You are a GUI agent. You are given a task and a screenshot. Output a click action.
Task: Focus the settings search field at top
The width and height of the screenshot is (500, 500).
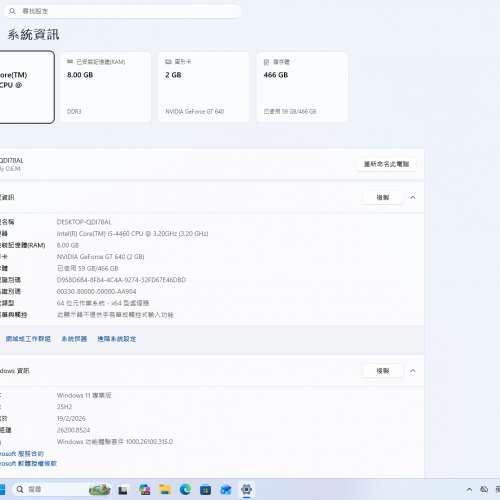(x=122, y=11)
